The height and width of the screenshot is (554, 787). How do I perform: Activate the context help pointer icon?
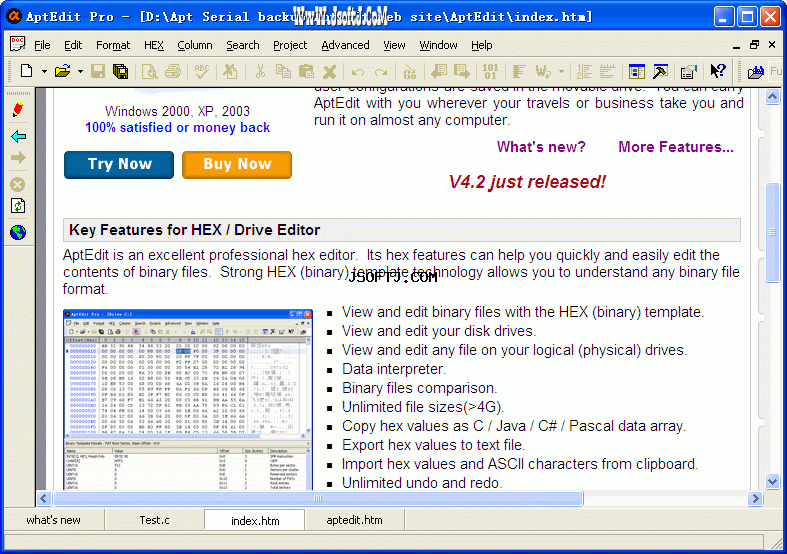coord(718,71)
